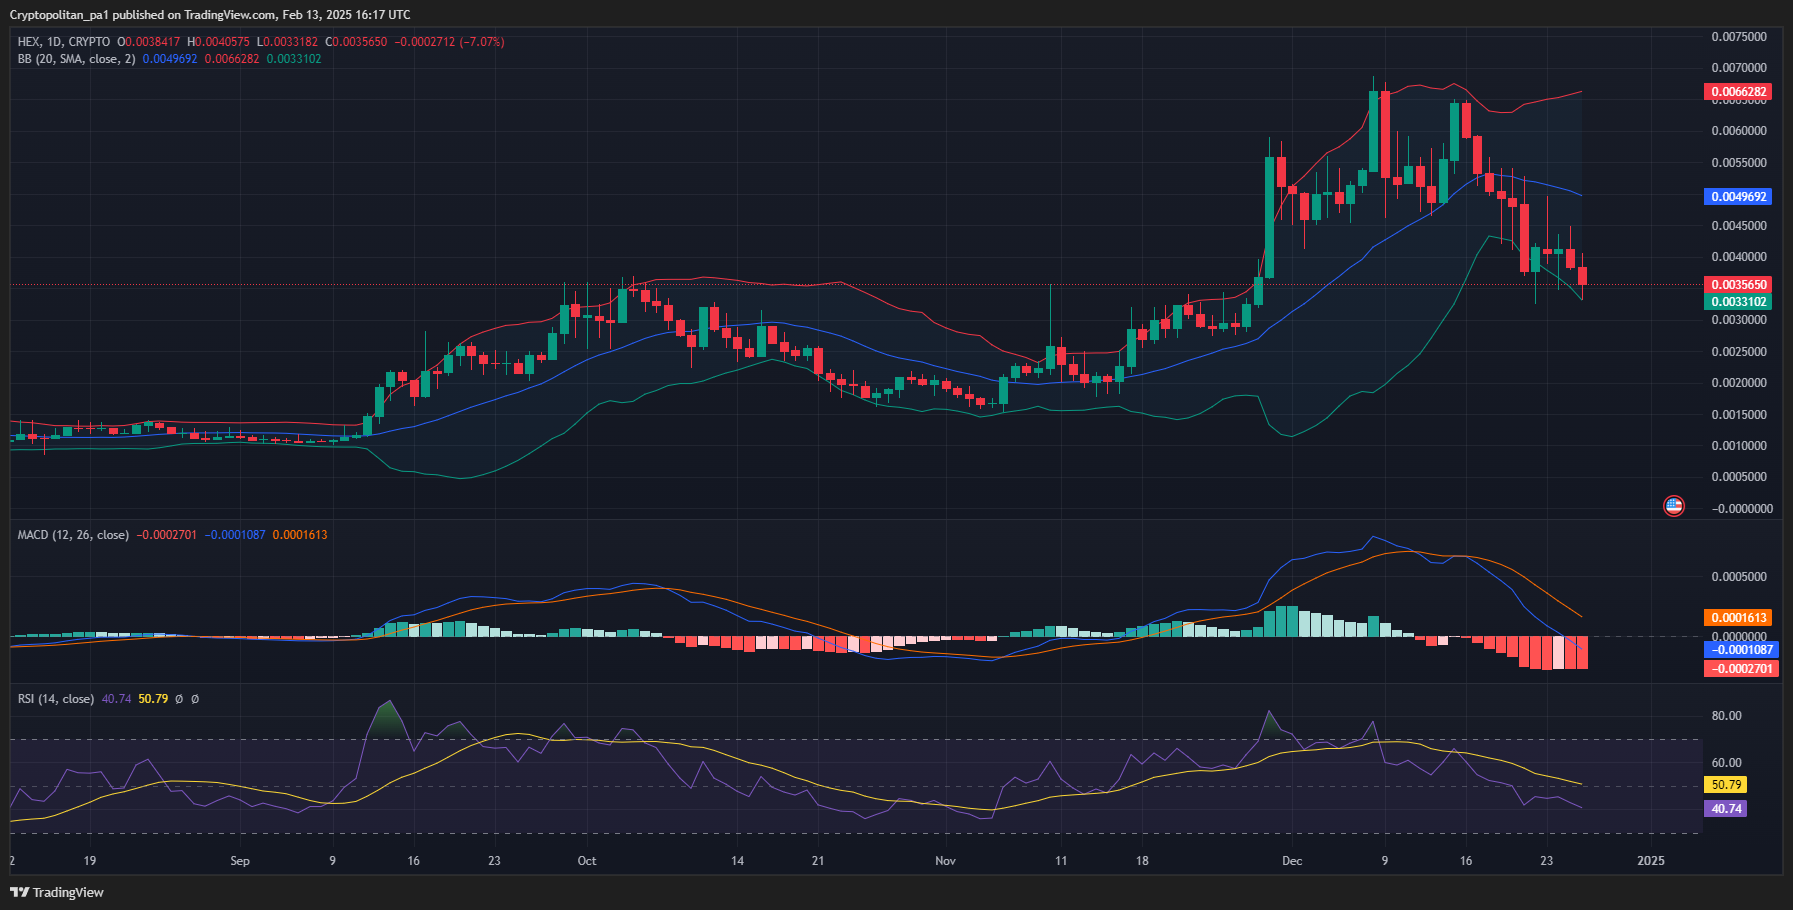Click the green 0.0033102 lower band price label
1793x910 pixels.
click(1739, 301)
